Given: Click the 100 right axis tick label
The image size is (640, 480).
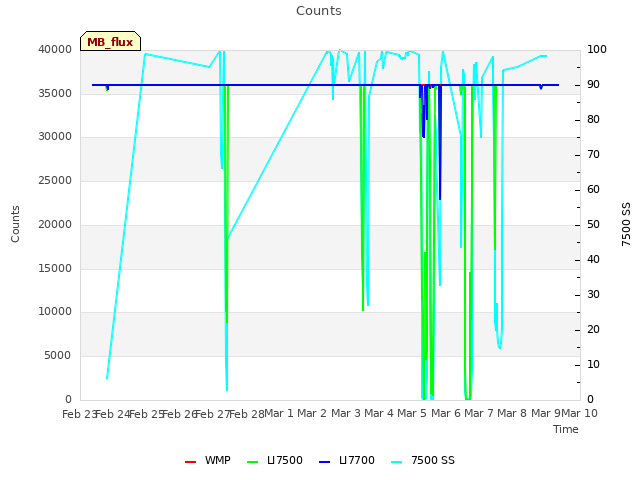Looking at the screenshot, I should point(597,49).
